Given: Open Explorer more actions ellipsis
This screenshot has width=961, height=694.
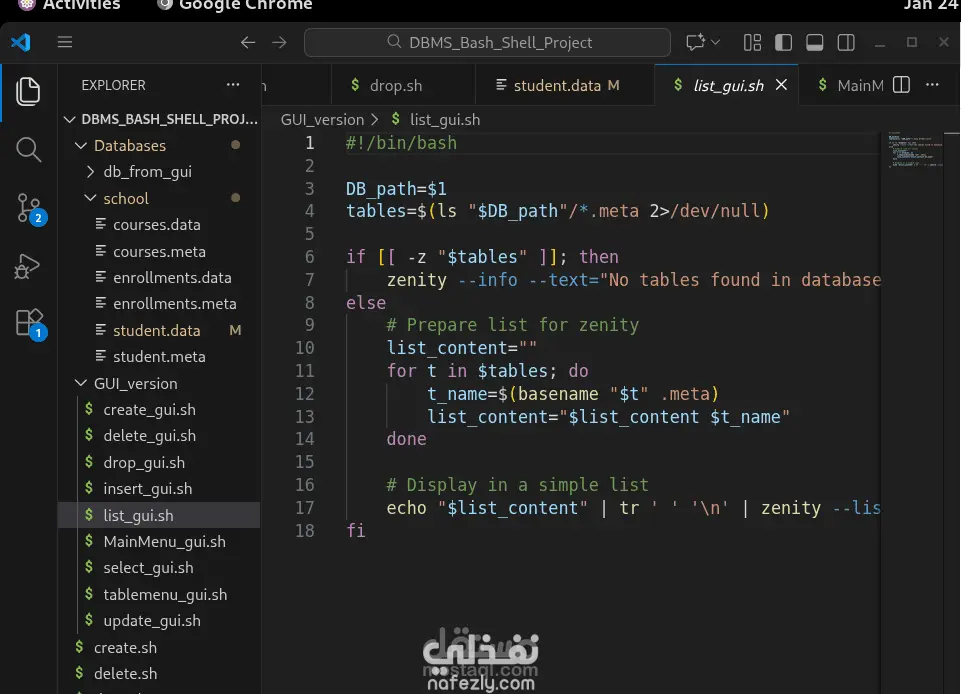Looking at the screenshot, I should [x=233, y=85].
